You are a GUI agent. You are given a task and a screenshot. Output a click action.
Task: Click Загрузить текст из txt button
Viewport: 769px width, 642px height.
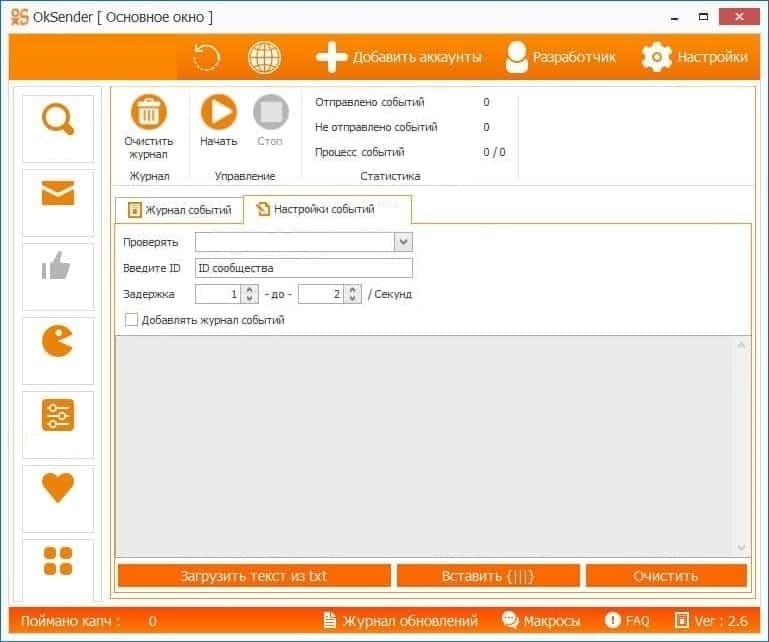click(x=254, y=575)
